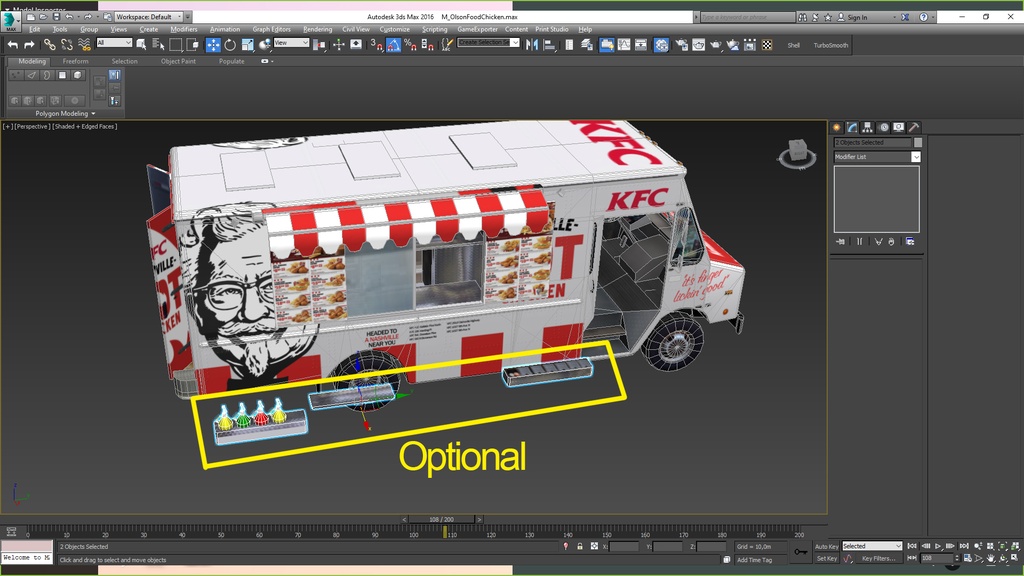The width and height of the screenshot is (1024, 576).
Task: Activate the Select and Rotate tool
Action: click(x=230, y=45)
